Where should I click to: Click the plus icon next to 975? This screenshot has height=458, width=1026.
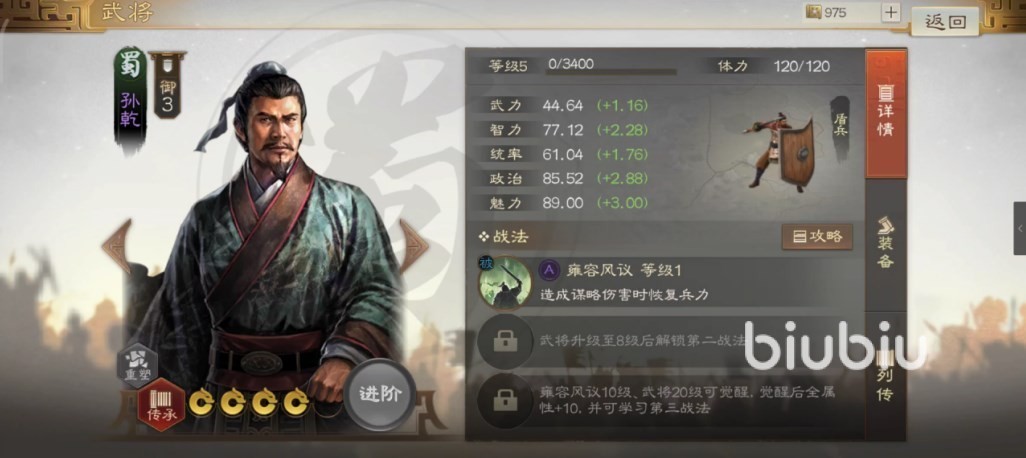[x=891, y=12]
